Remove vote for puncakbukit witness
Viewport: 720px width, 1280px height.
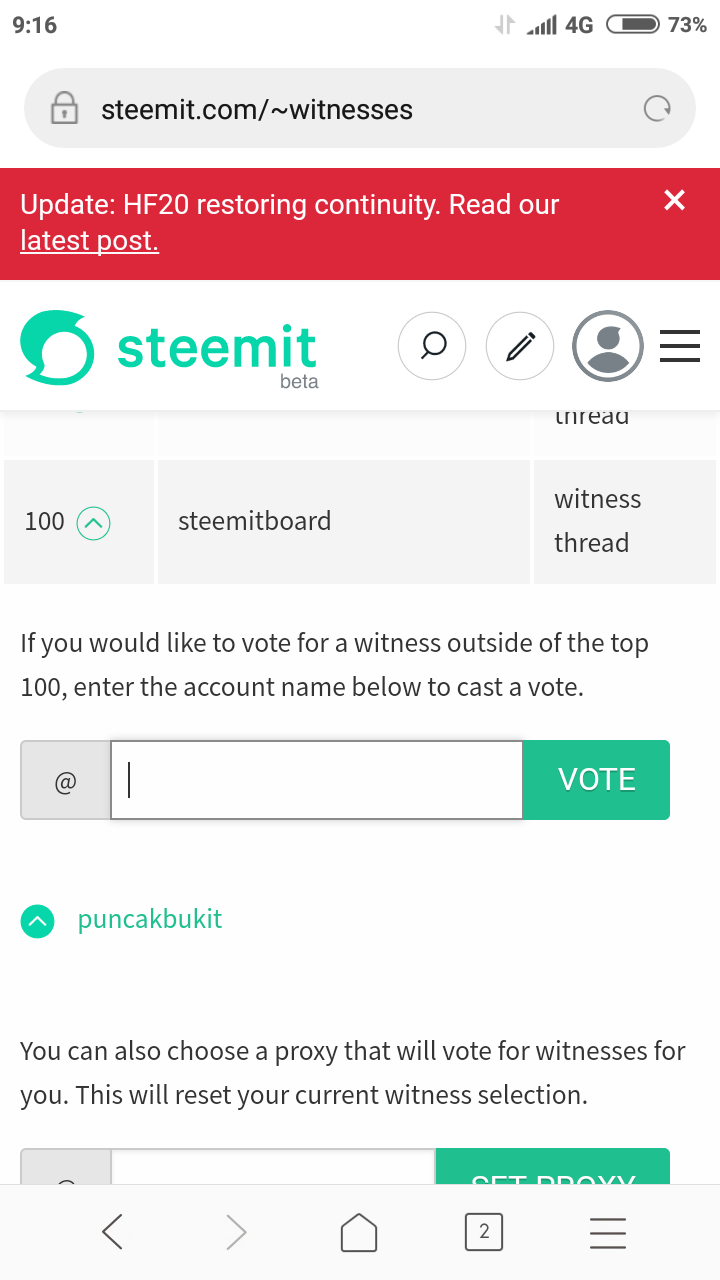[x=38, y=921]
